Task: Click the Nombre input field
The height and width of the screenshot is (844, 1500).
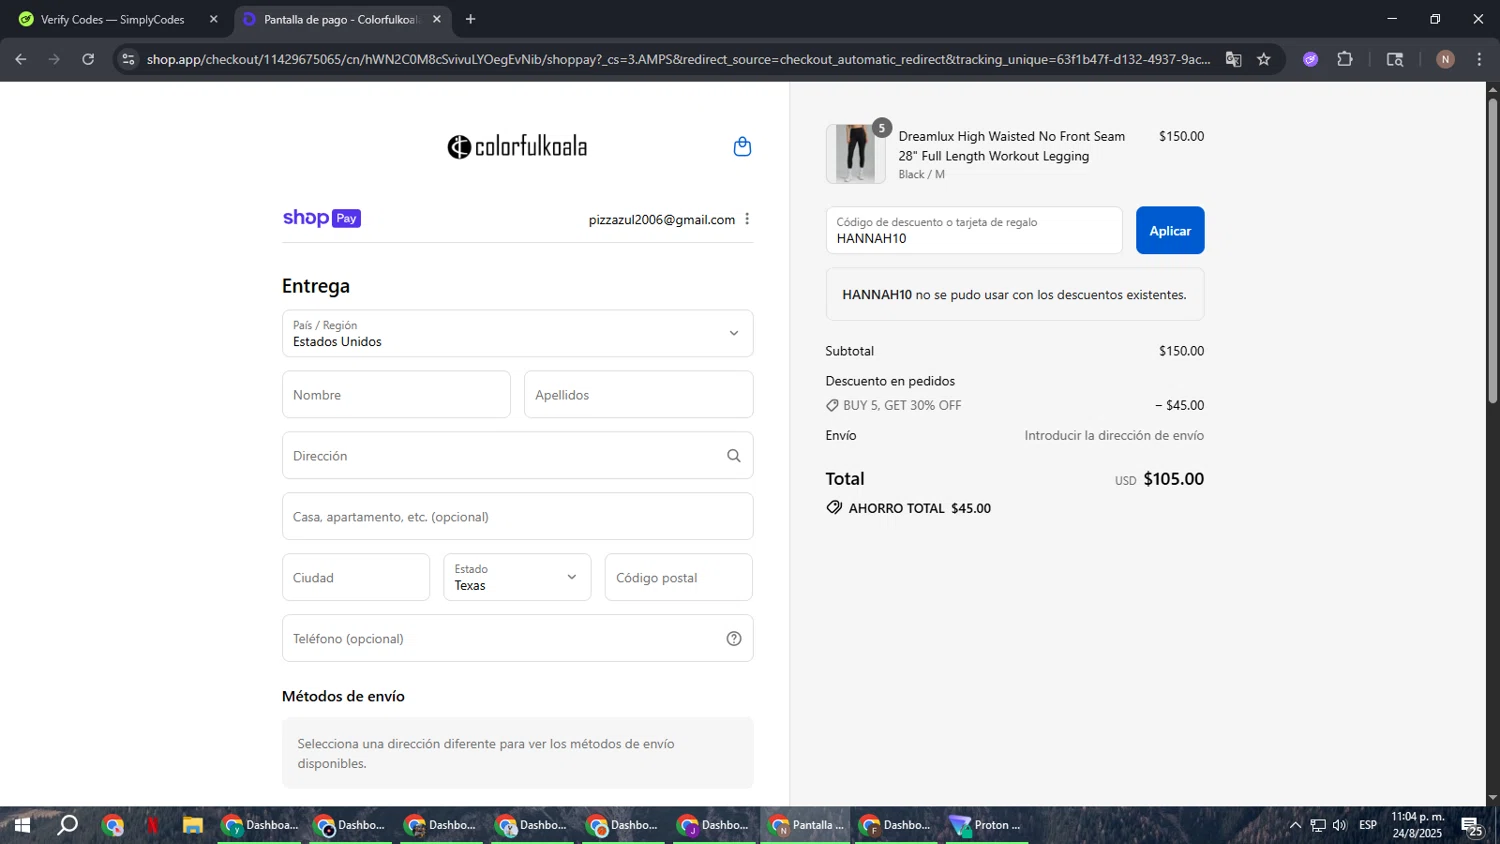Action: pos(396,394)
